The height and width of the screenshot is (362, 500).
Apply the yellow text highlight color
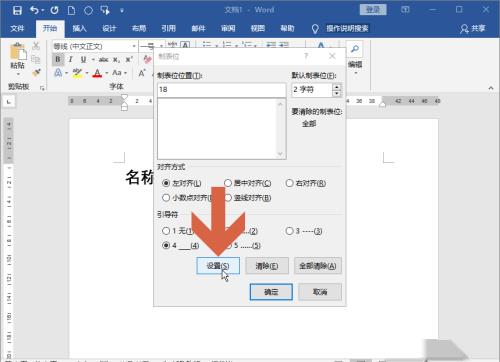click(x=77, y=73)
